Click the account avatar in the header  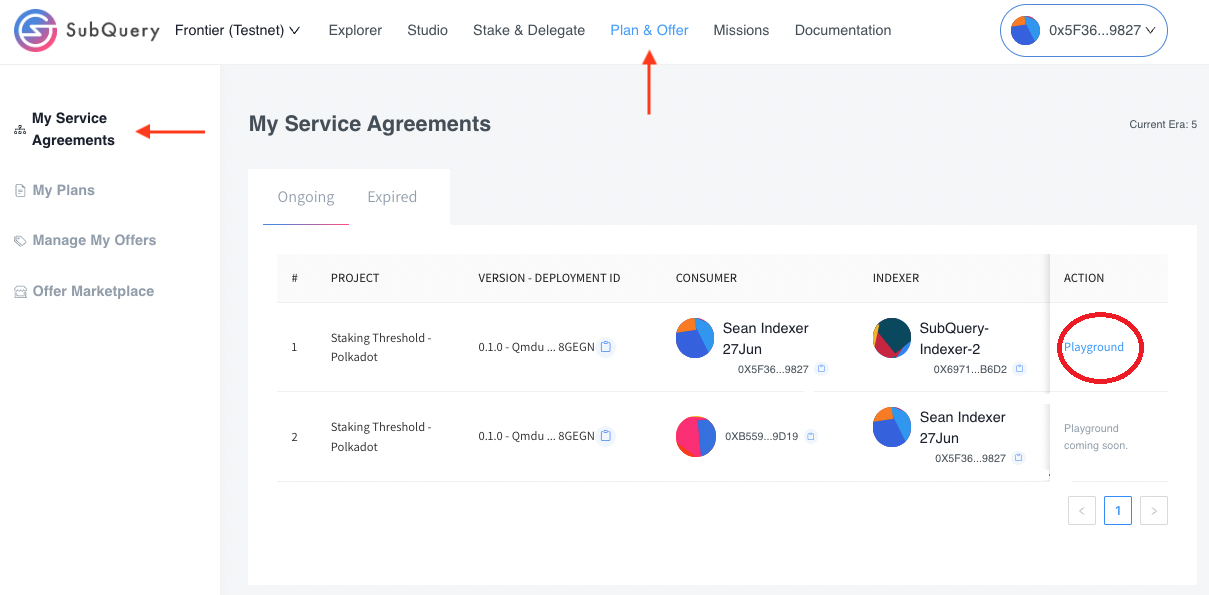point(1025,31)
